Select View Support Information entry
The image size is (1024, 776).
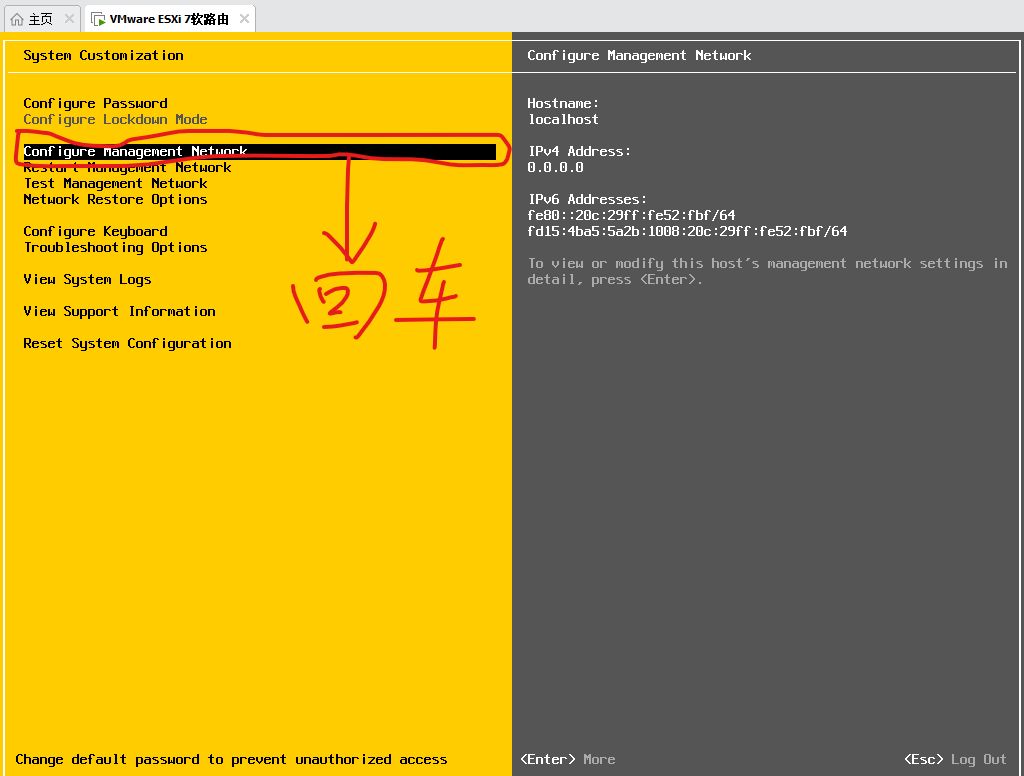[119, 312]
